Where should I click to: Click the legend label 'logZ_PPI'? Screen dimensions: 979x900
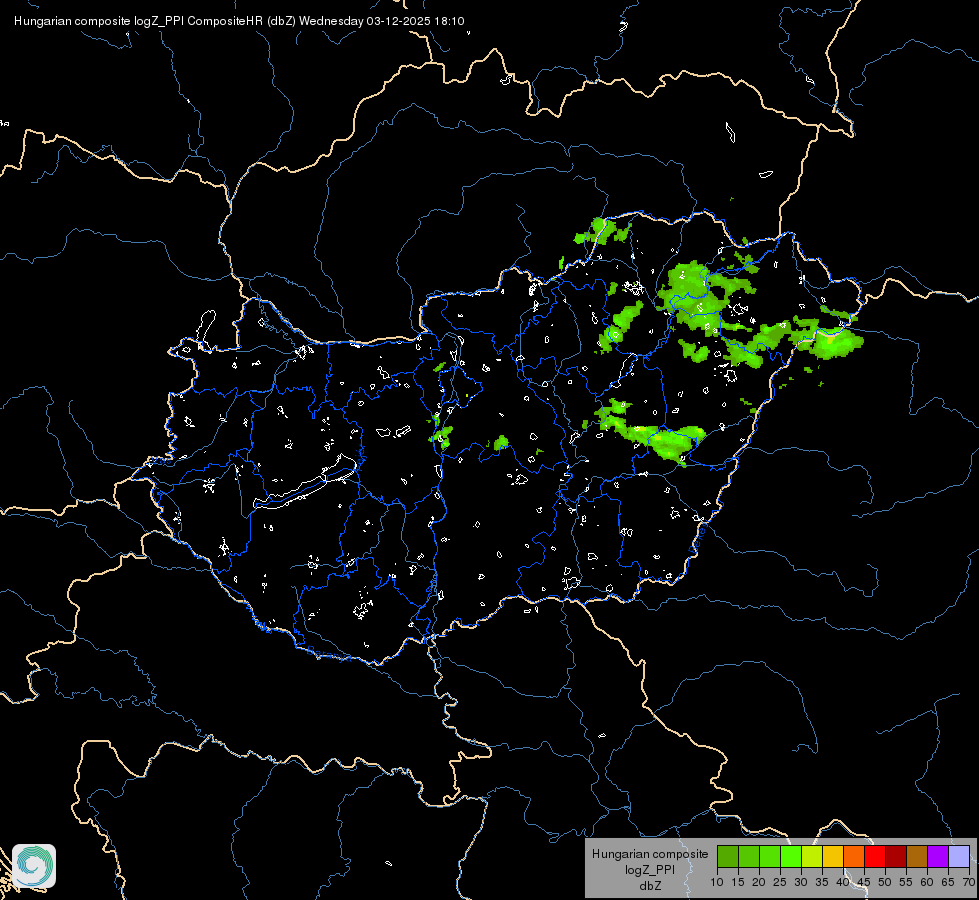pos(650,870)
